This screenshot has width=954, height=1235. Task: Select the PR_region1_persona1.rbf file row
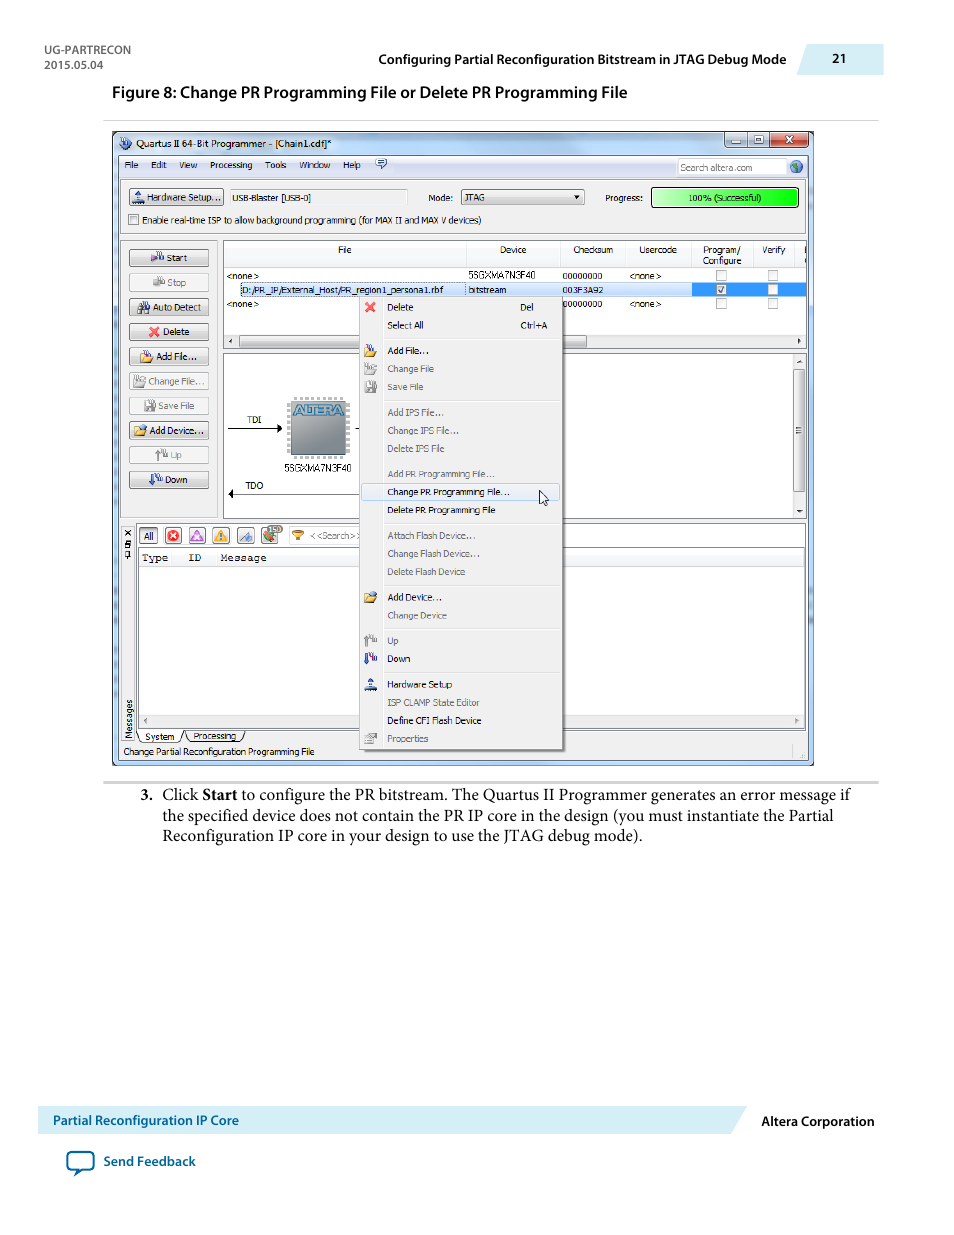coord(515,290)
